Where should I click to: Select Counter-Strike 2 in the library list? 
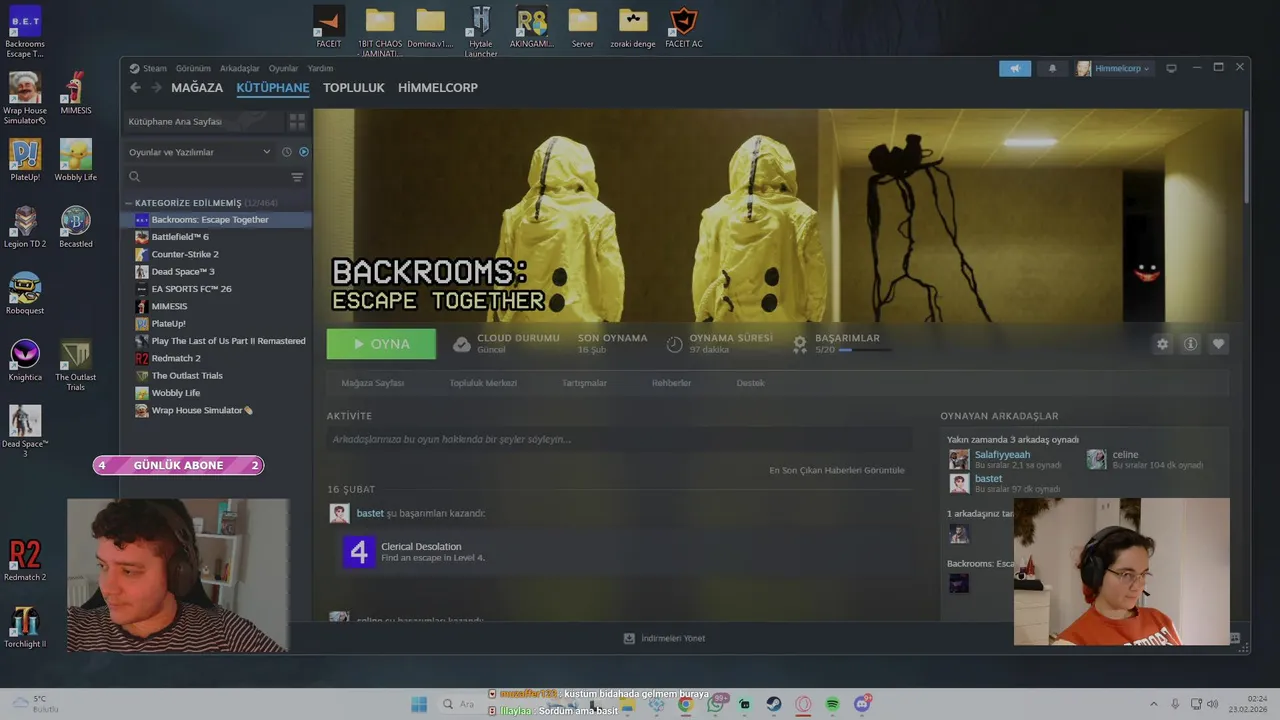[x=217, y=254]
